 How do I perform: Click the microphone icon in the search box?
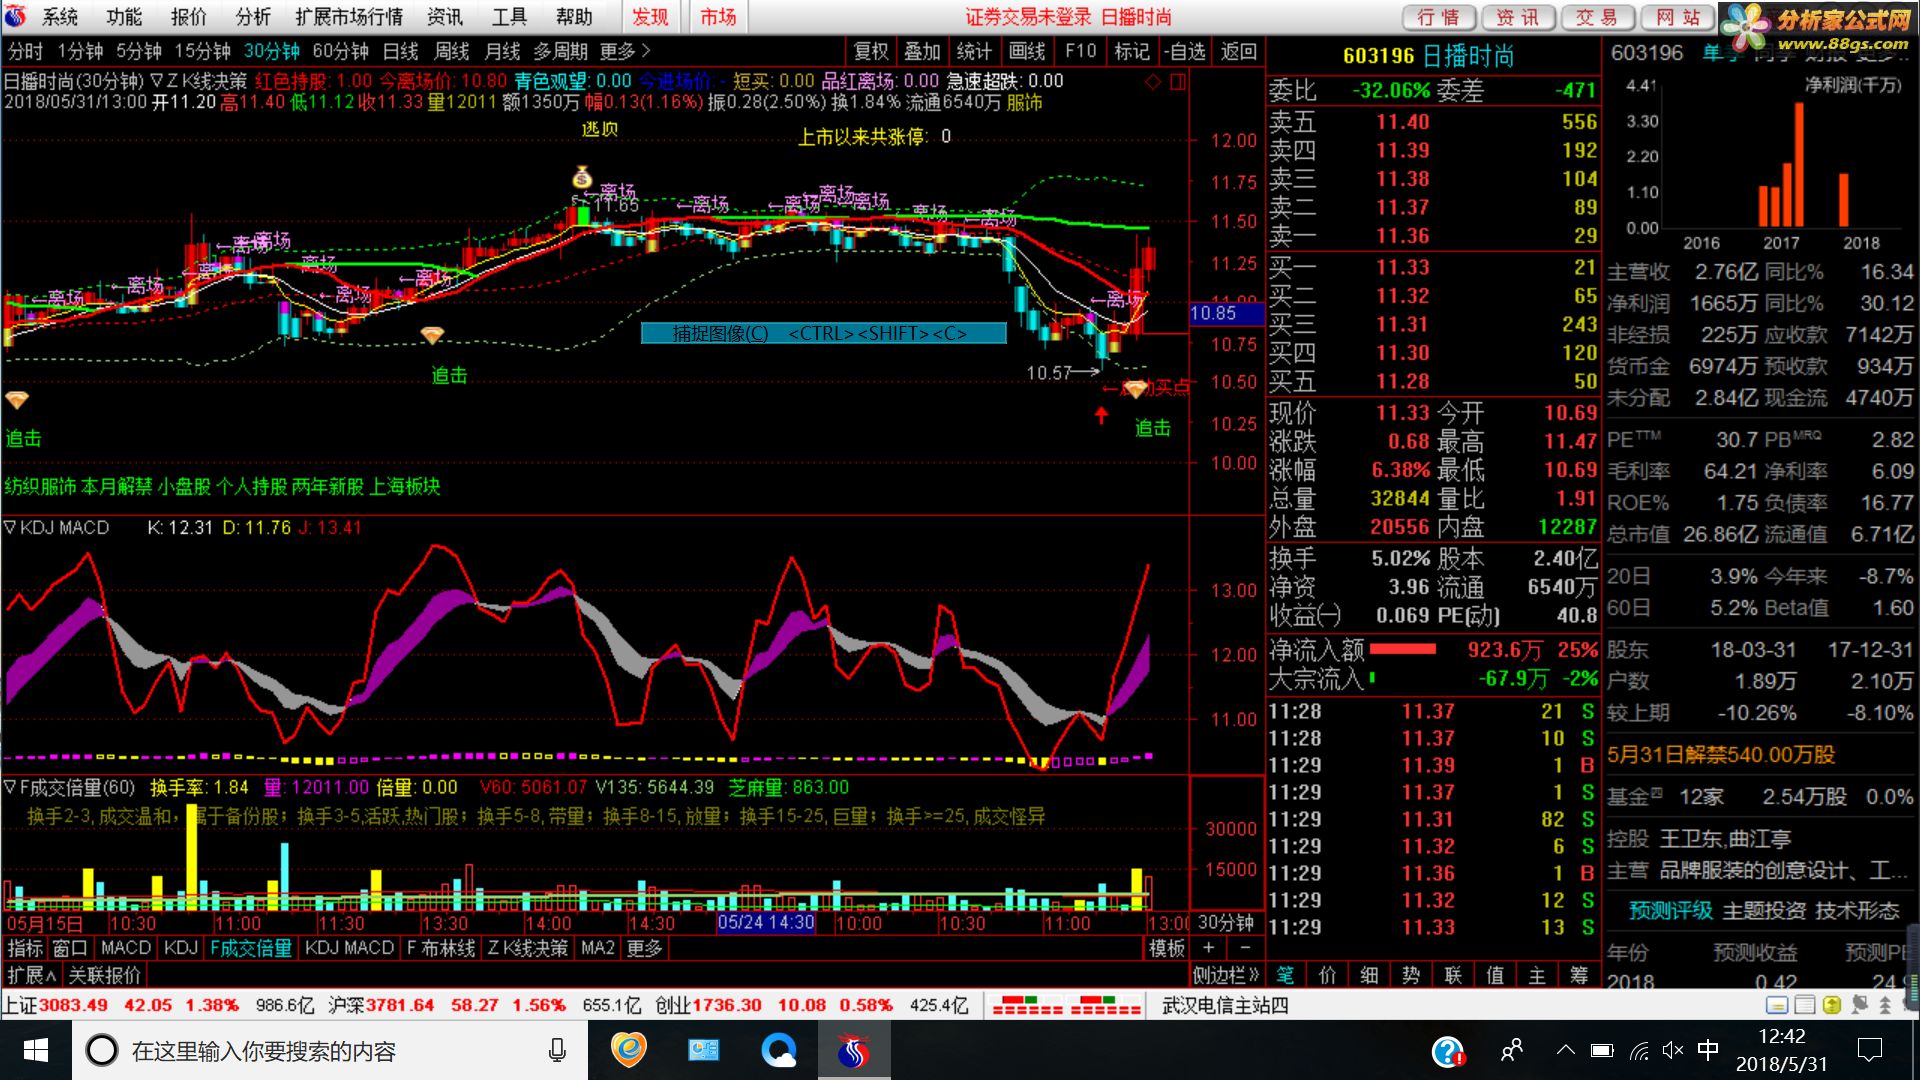pos(557,1050)
